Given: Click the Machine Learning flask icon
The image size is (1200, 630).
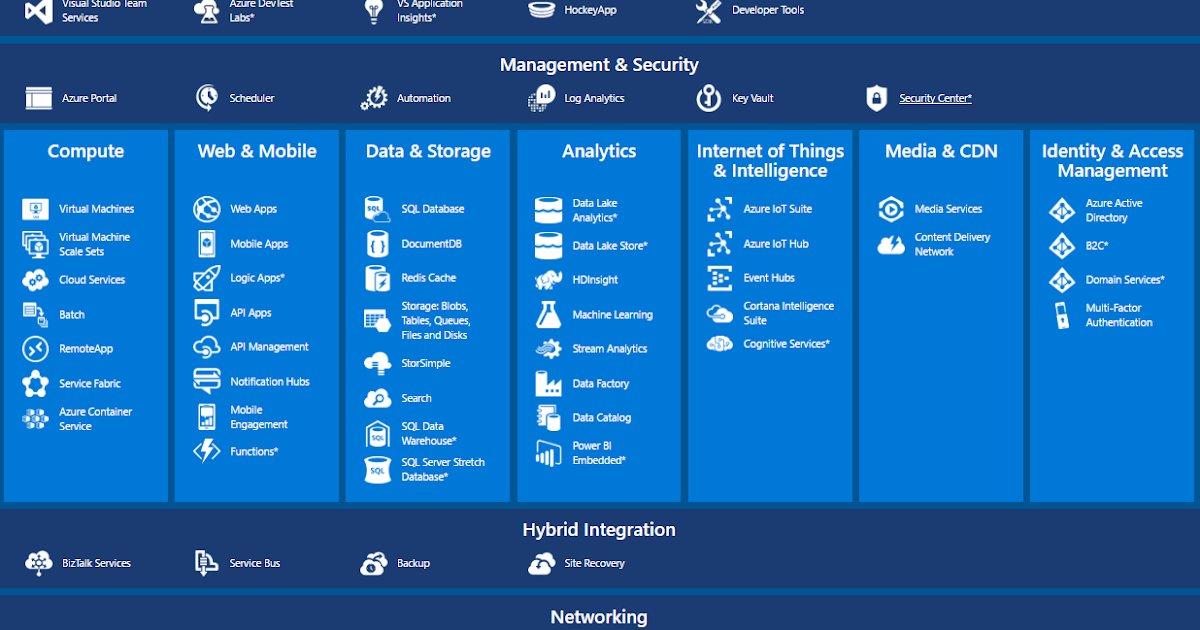Looking at the screenshot, I should point(547,314).
